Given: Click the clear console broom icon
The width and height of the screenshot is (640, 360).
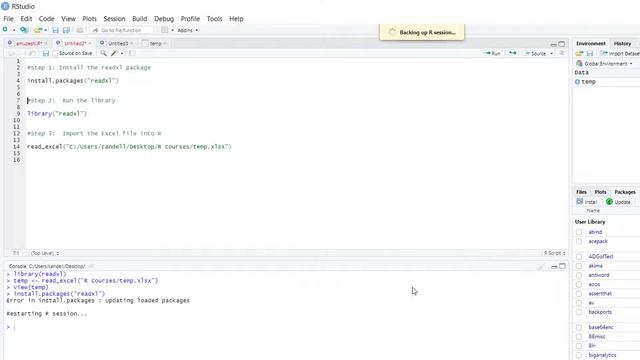Looking at the screenshot, I should click(541, 267).
